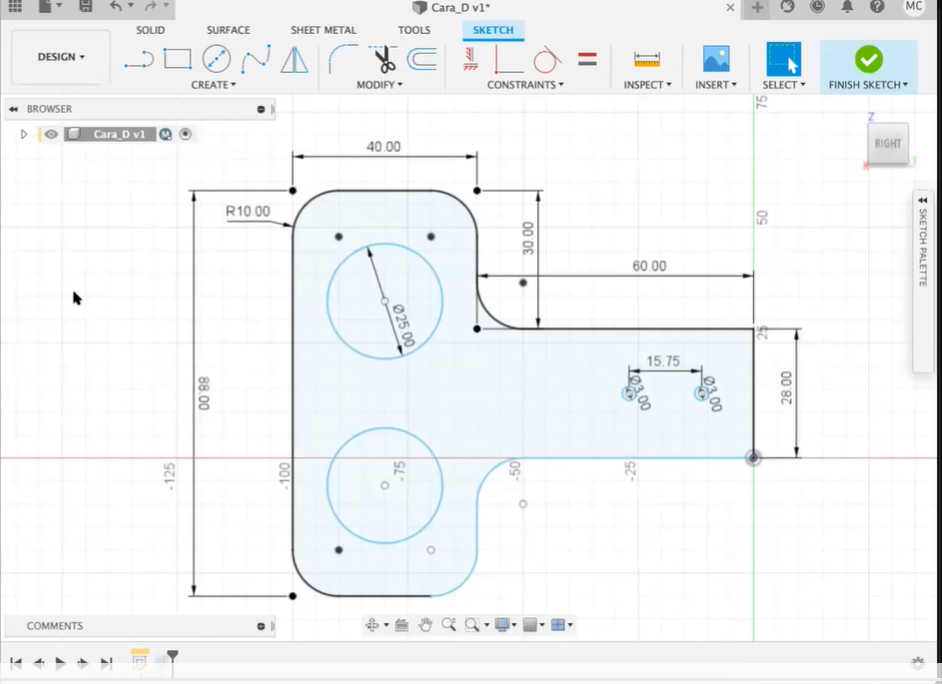Click the Measure tool icon

647,59
